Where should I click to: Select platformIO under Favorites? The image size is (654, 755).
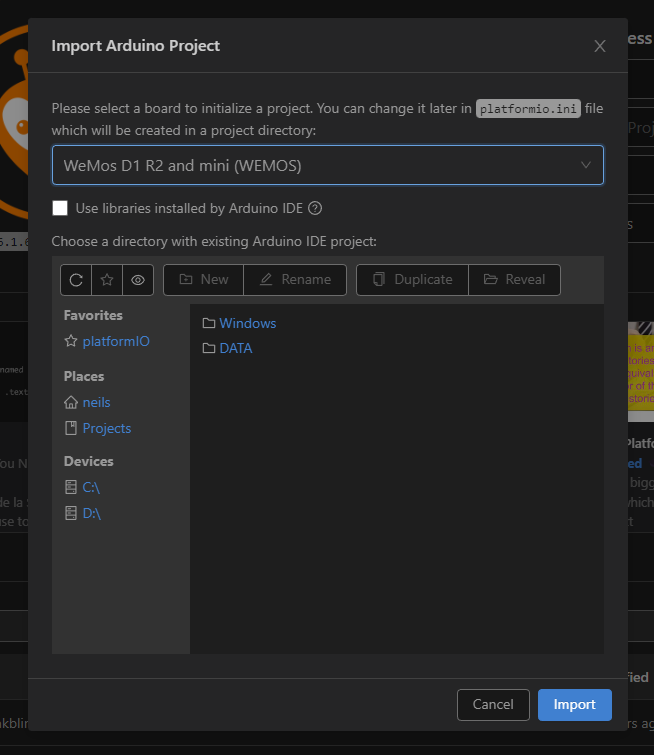(115, 341)
